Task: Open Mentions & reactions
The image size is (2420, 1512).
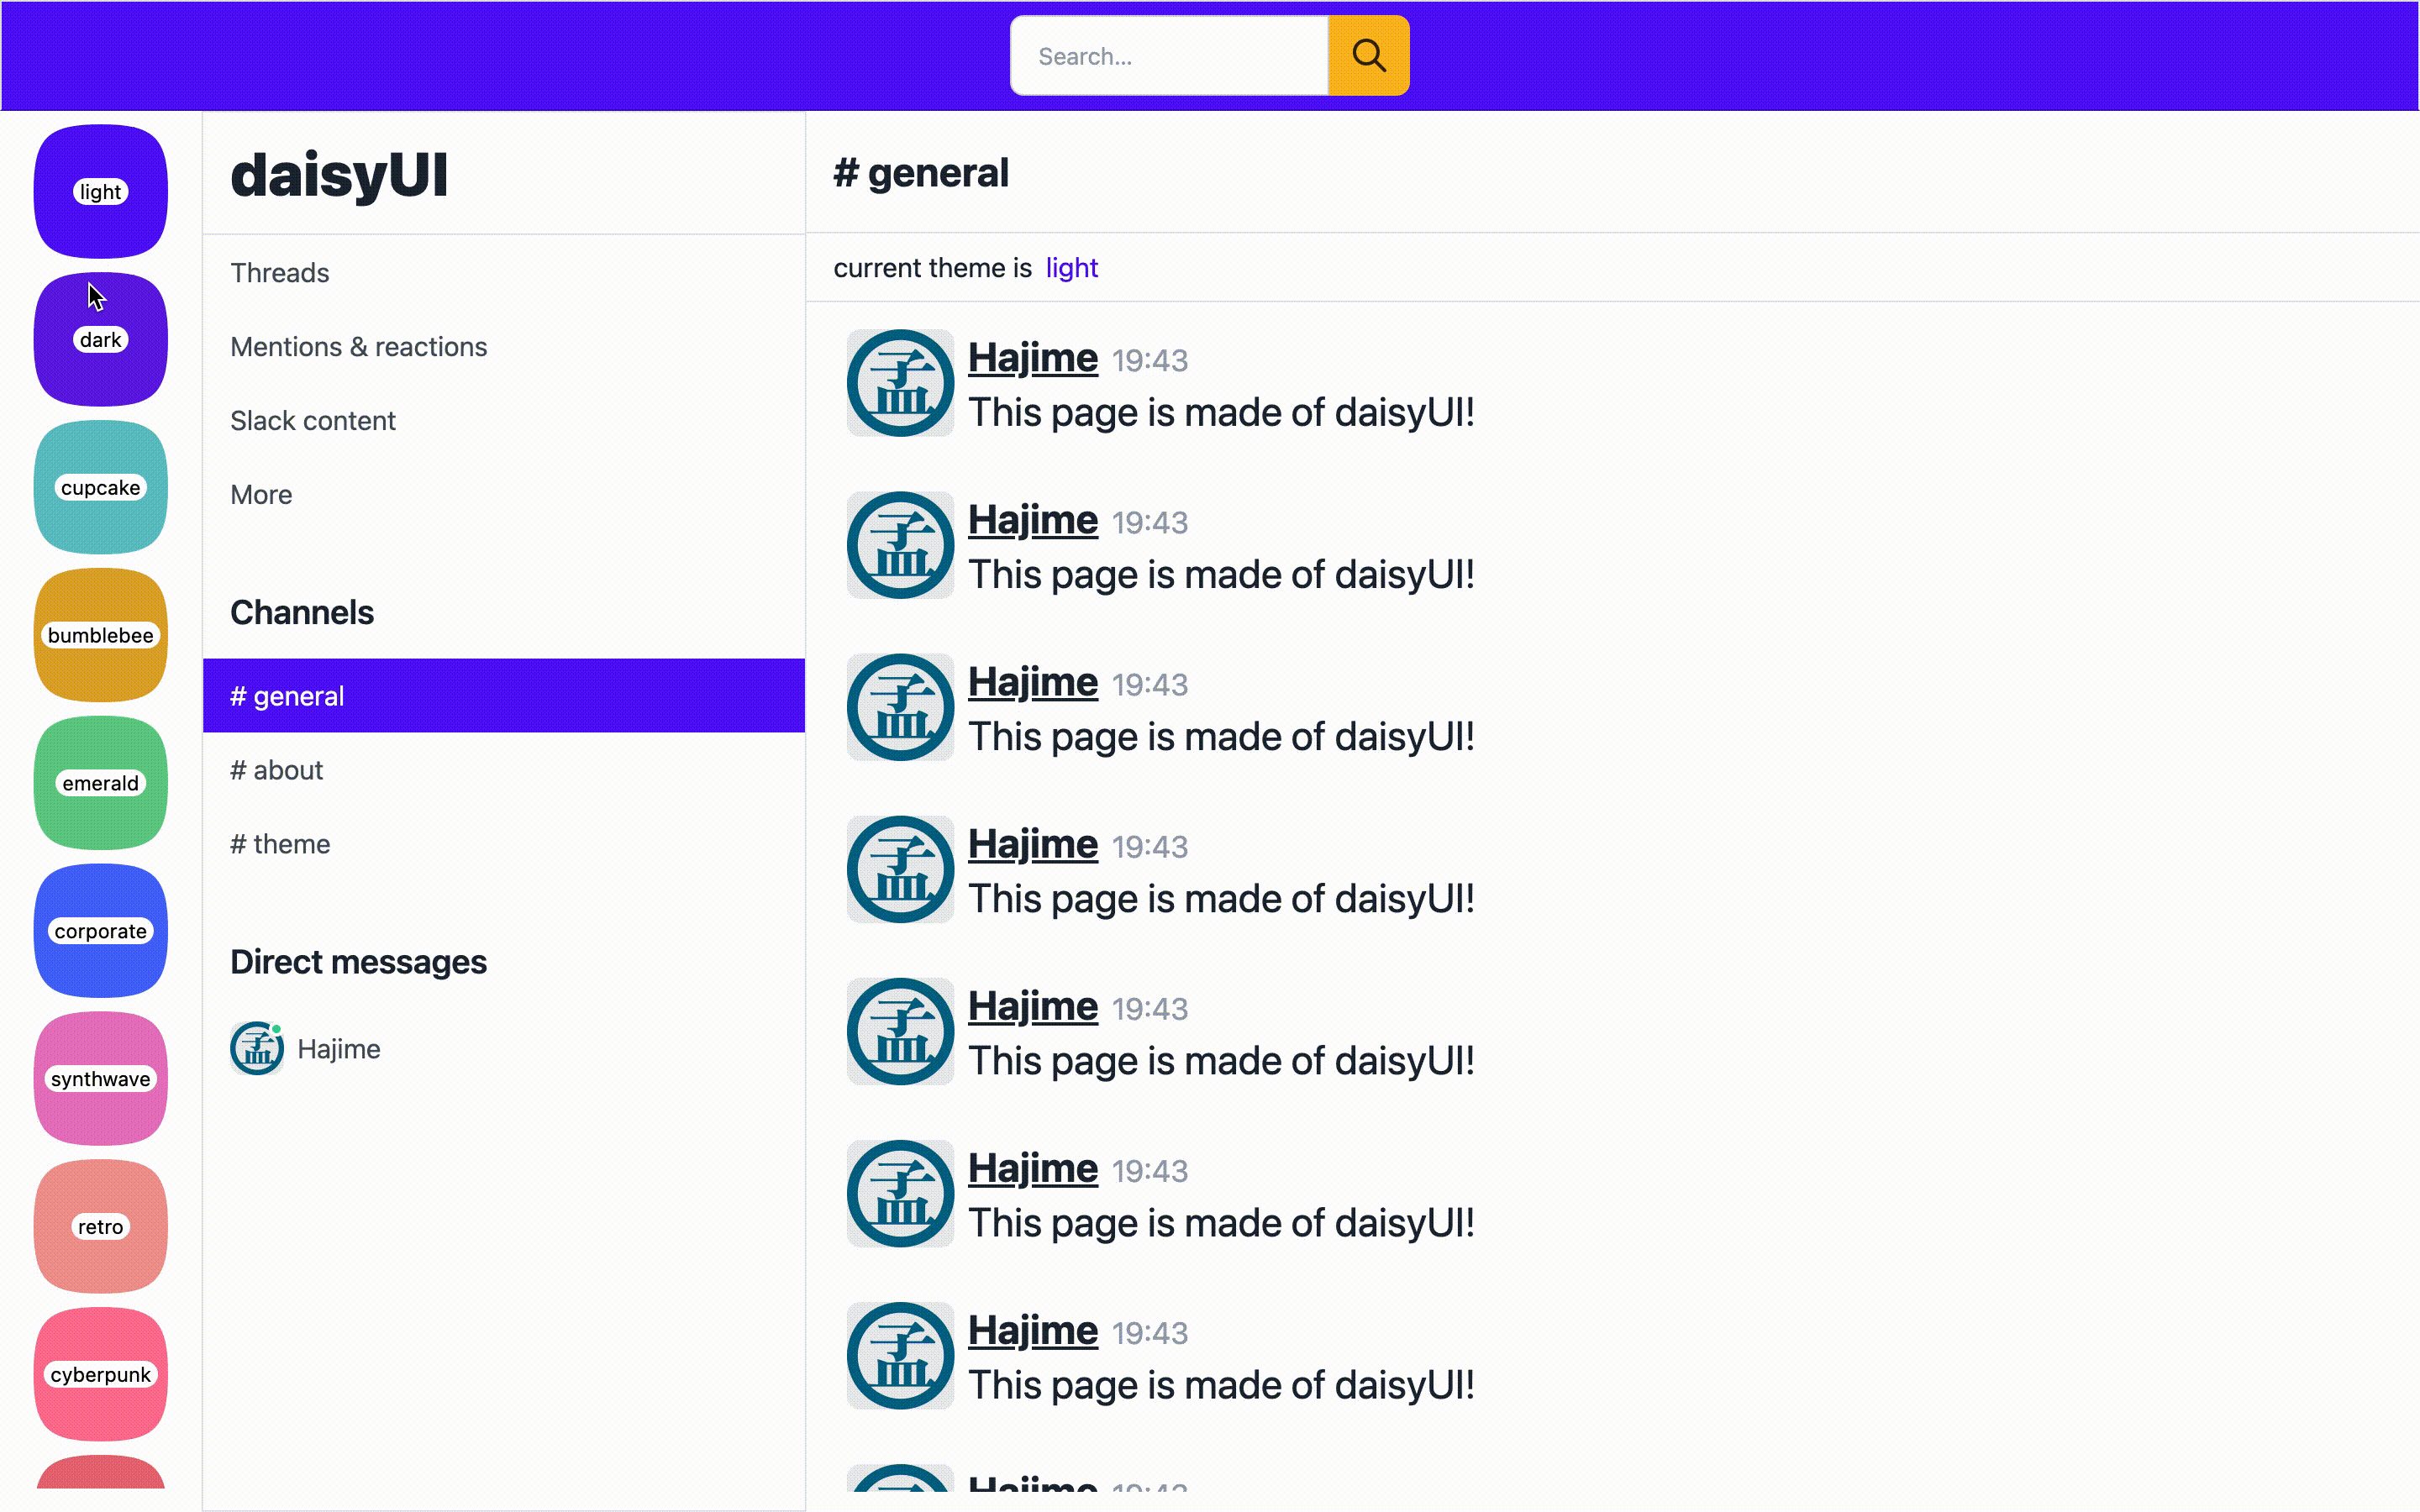Action: point(504,347)
